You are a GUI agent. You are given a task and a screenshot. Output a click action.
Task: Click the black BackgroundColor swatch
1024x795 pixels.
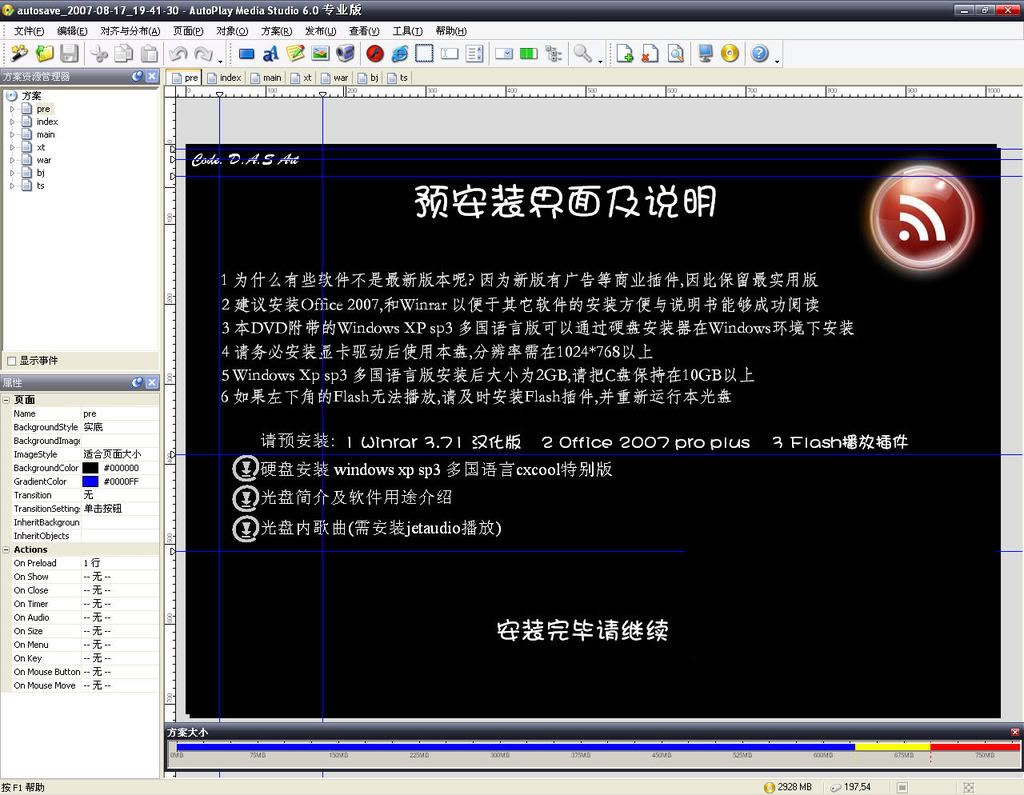point(90,468)
